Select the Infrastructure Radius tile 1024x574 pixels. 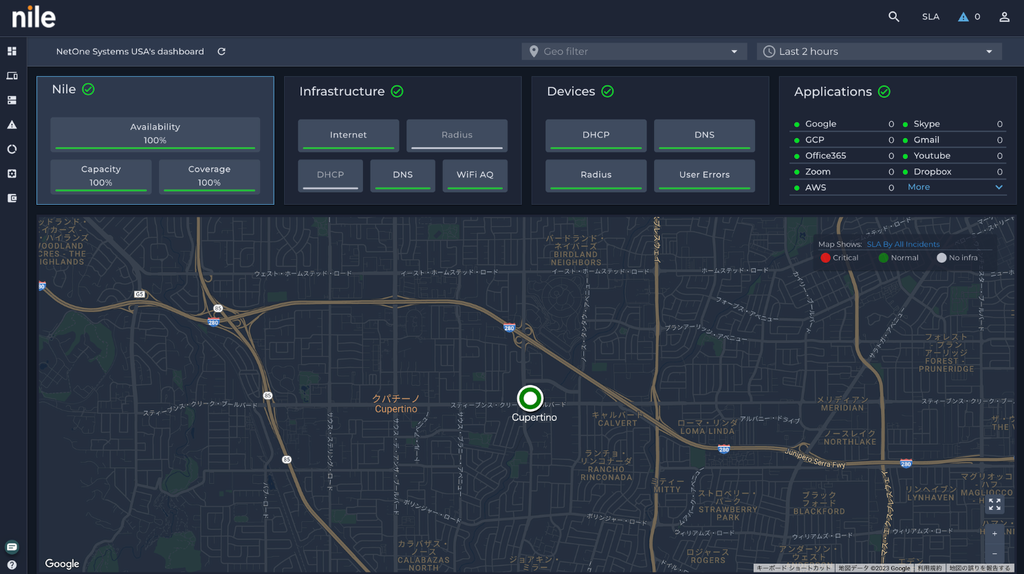[456, 135]
